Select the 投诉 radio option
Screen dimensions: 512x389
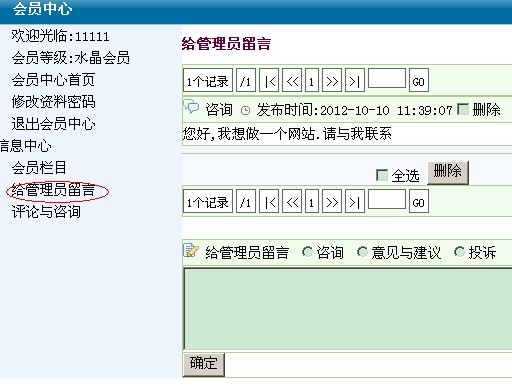(460, 252)
